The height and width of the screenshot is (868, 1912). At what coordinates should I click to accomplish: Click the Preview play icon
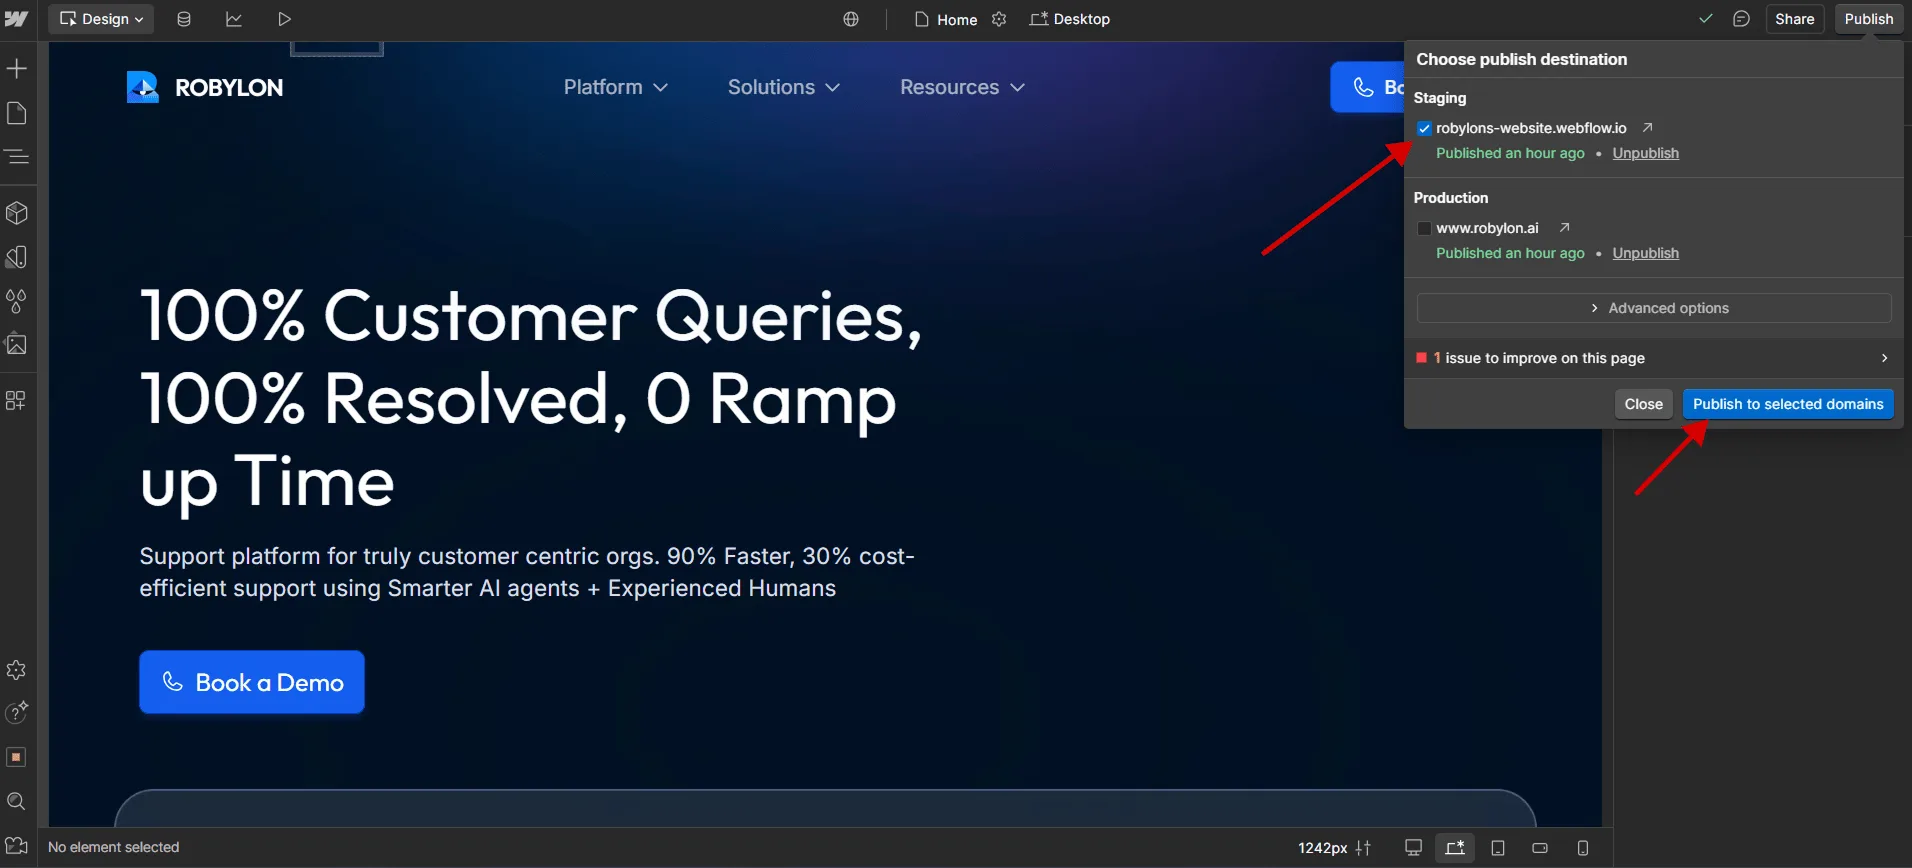(285, 19)
